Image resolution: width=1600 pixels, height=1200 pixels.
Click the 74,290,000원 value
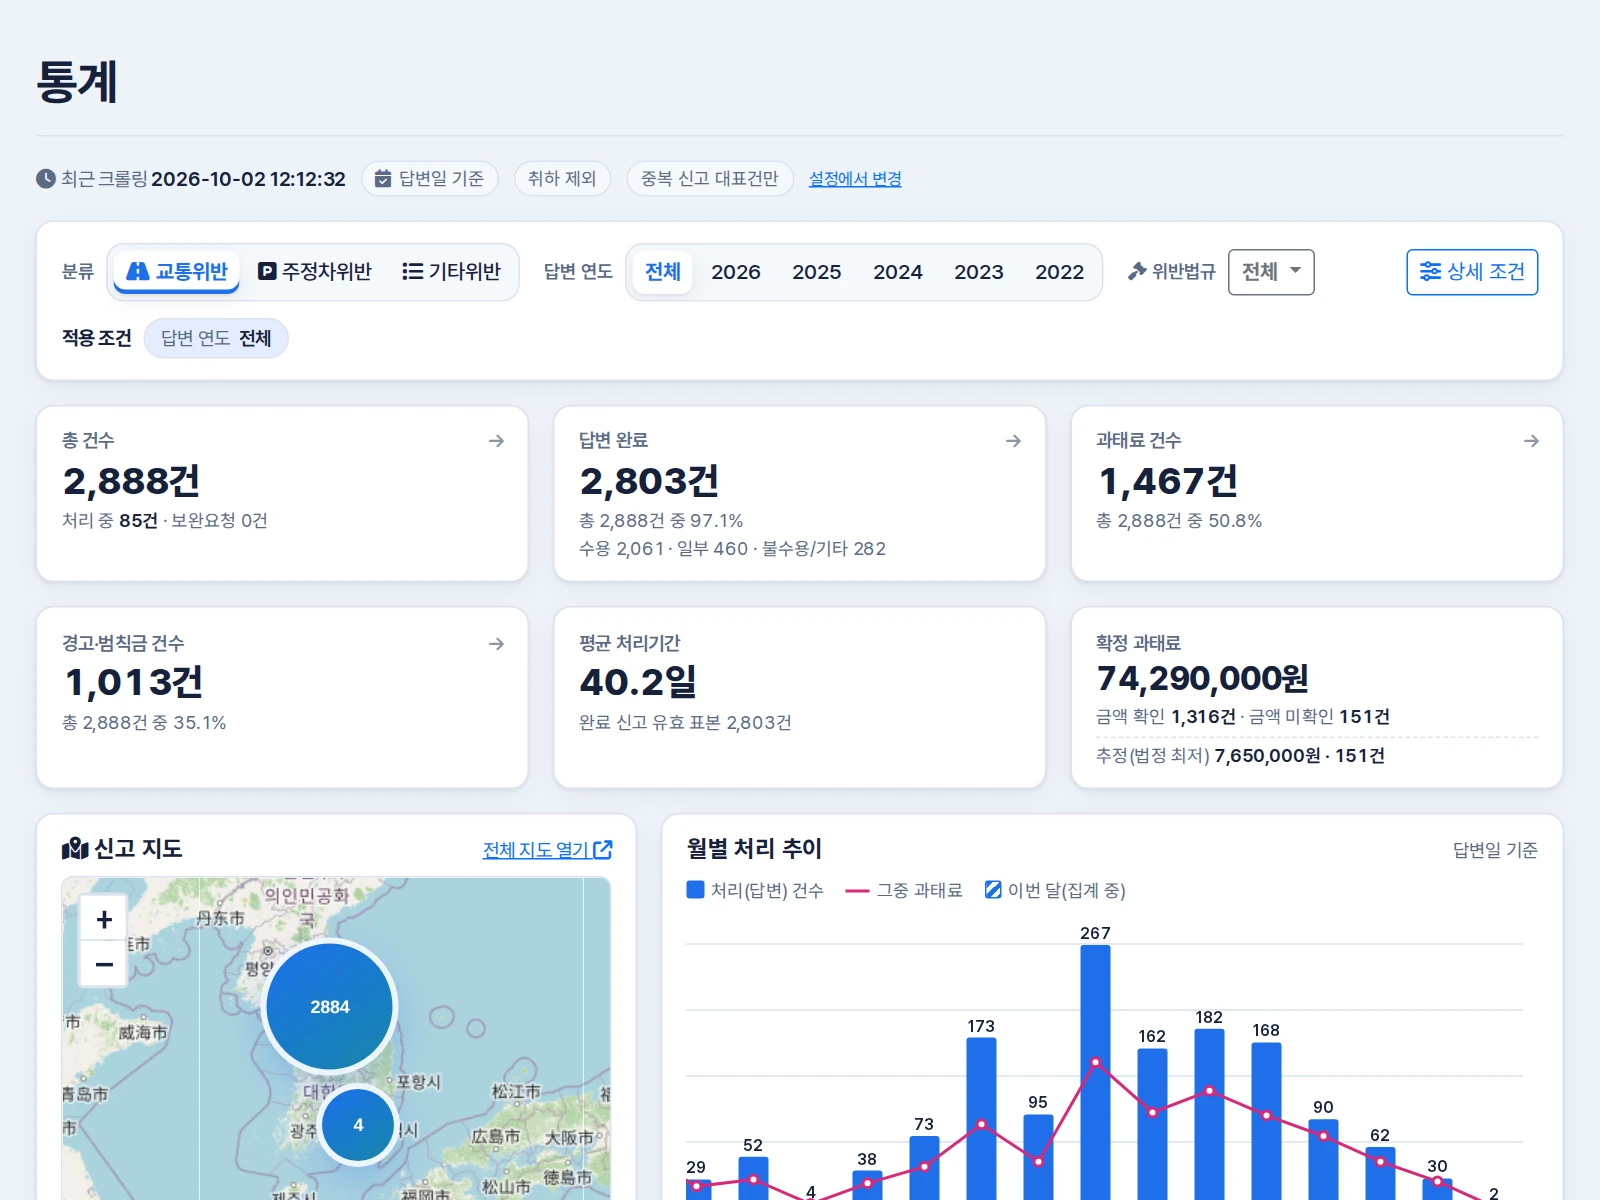click(x=1202, y=679)
